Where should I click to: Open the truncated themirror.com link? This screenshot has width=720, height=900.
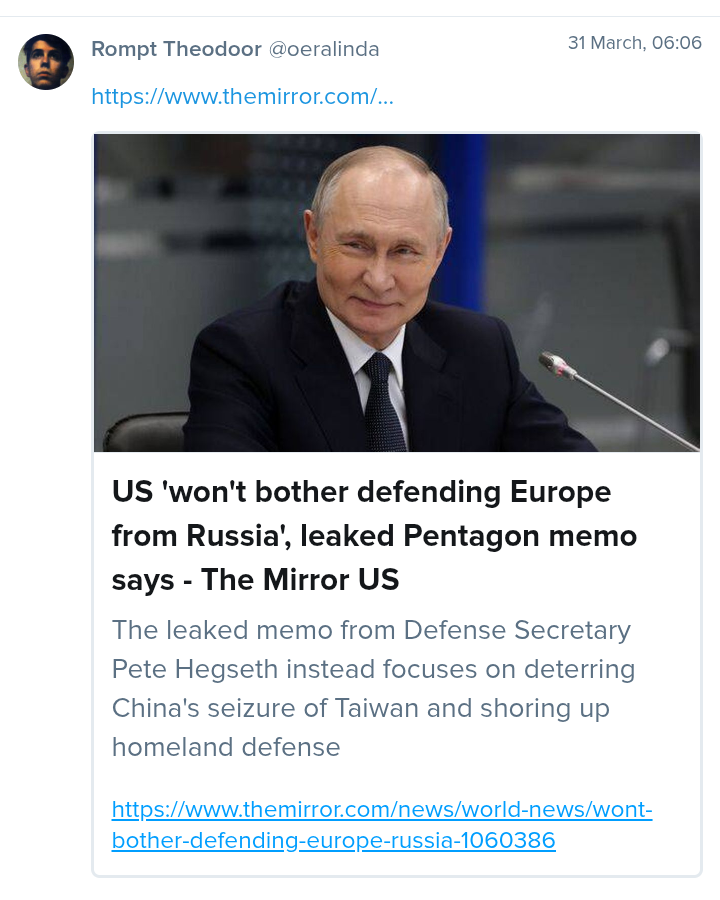[241, 96]
